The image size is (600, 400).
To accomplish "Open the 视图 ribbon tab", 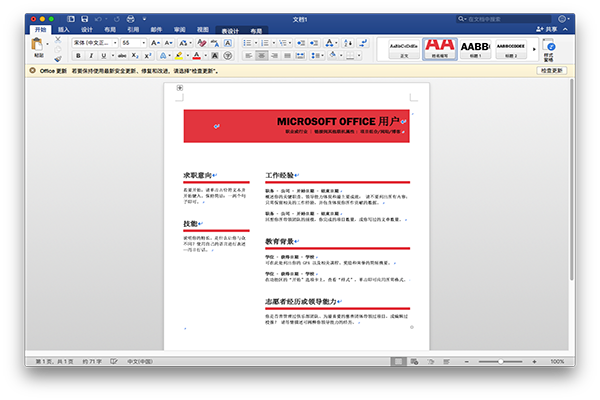I will [x=202, y=29].
